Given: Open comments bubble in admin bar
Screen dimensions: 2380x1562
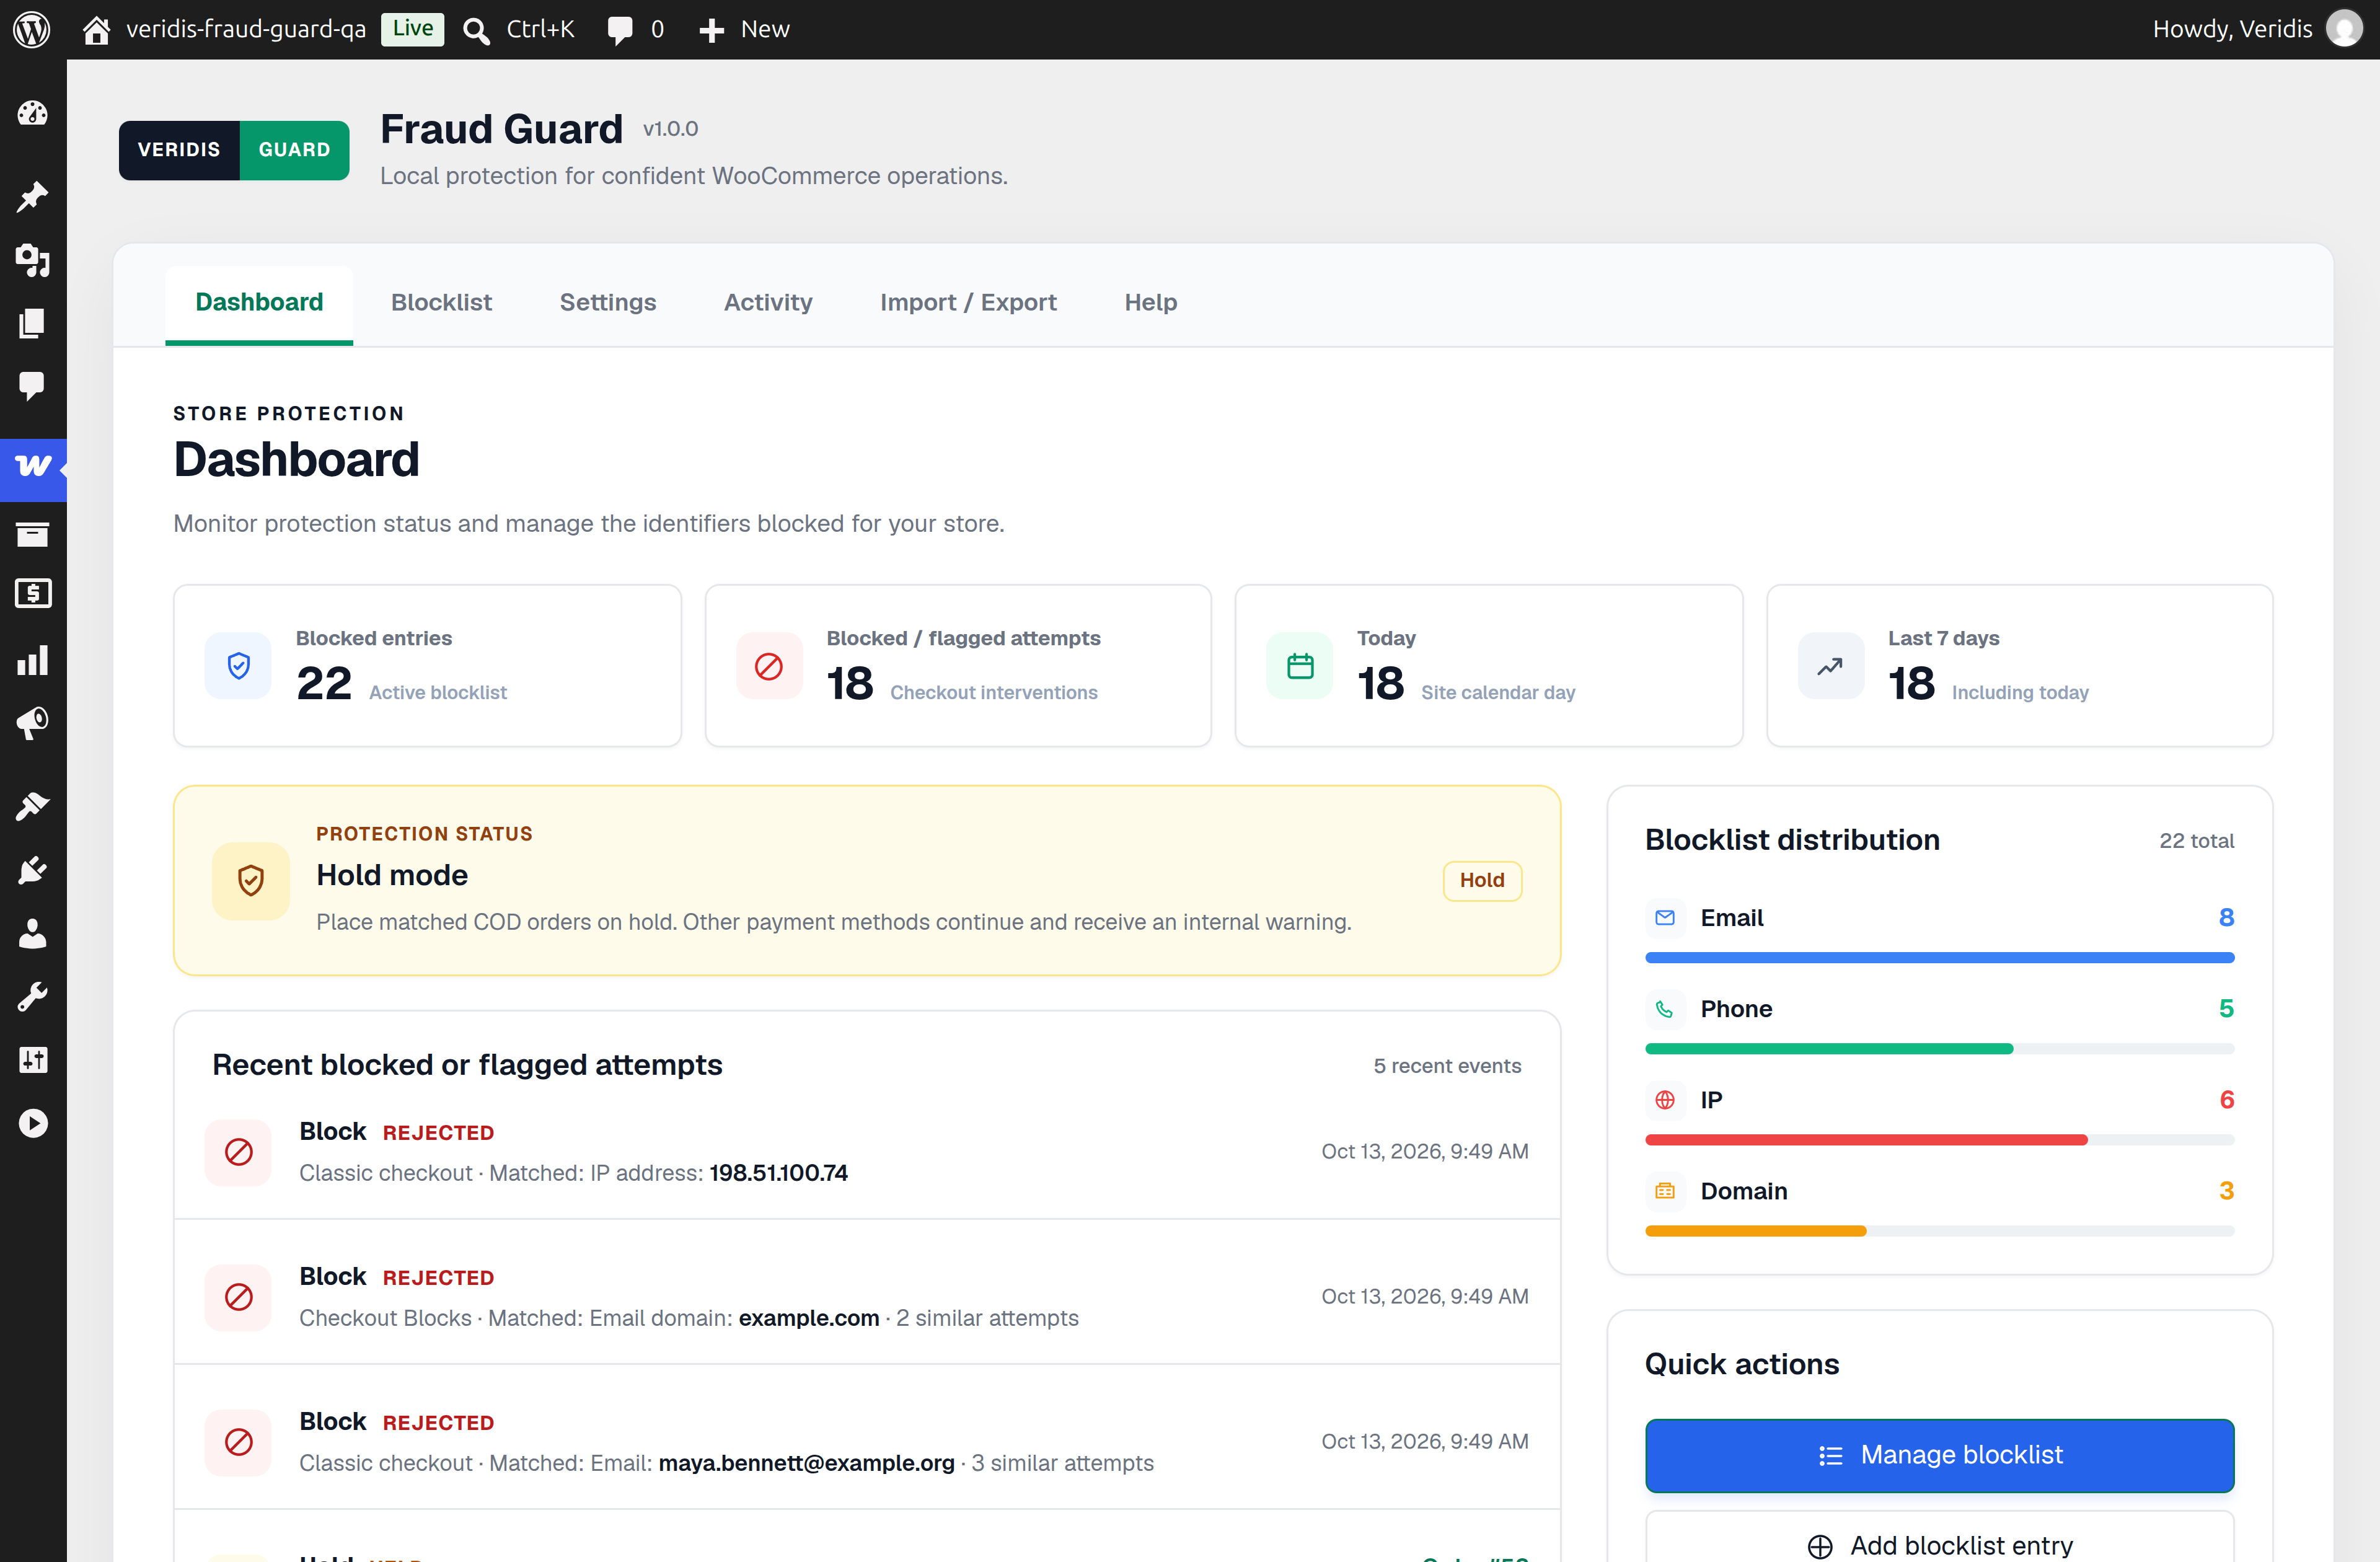Looking at the screenshot, I should click(x=620, y=30).
